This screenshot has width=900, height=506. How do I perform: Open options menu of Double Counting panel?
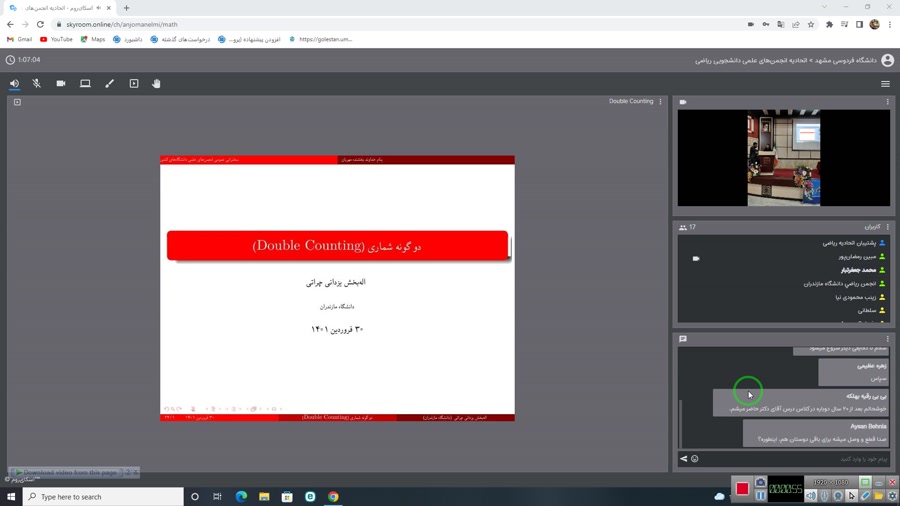pyautogui.click(x=661, y=102)
